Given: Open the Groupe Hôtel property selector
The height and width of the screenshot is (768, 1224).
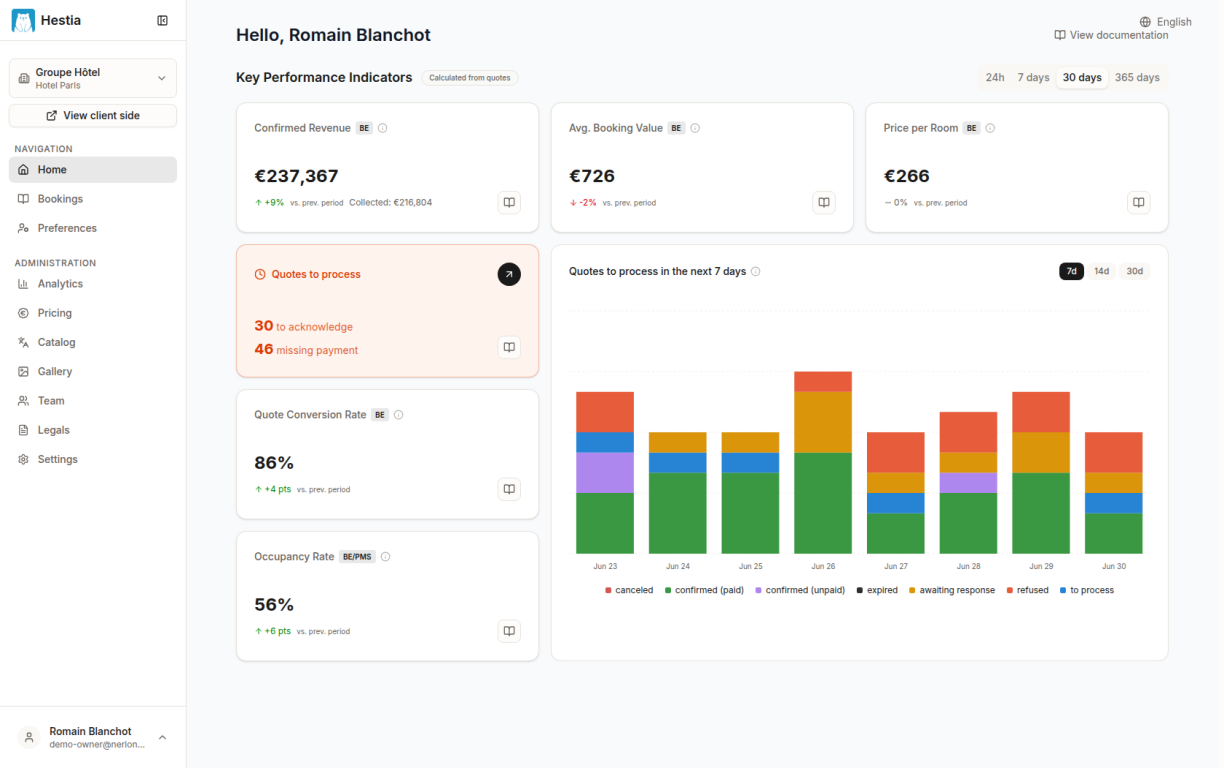Looking at the screenshot, I should (x=93, y=78).
